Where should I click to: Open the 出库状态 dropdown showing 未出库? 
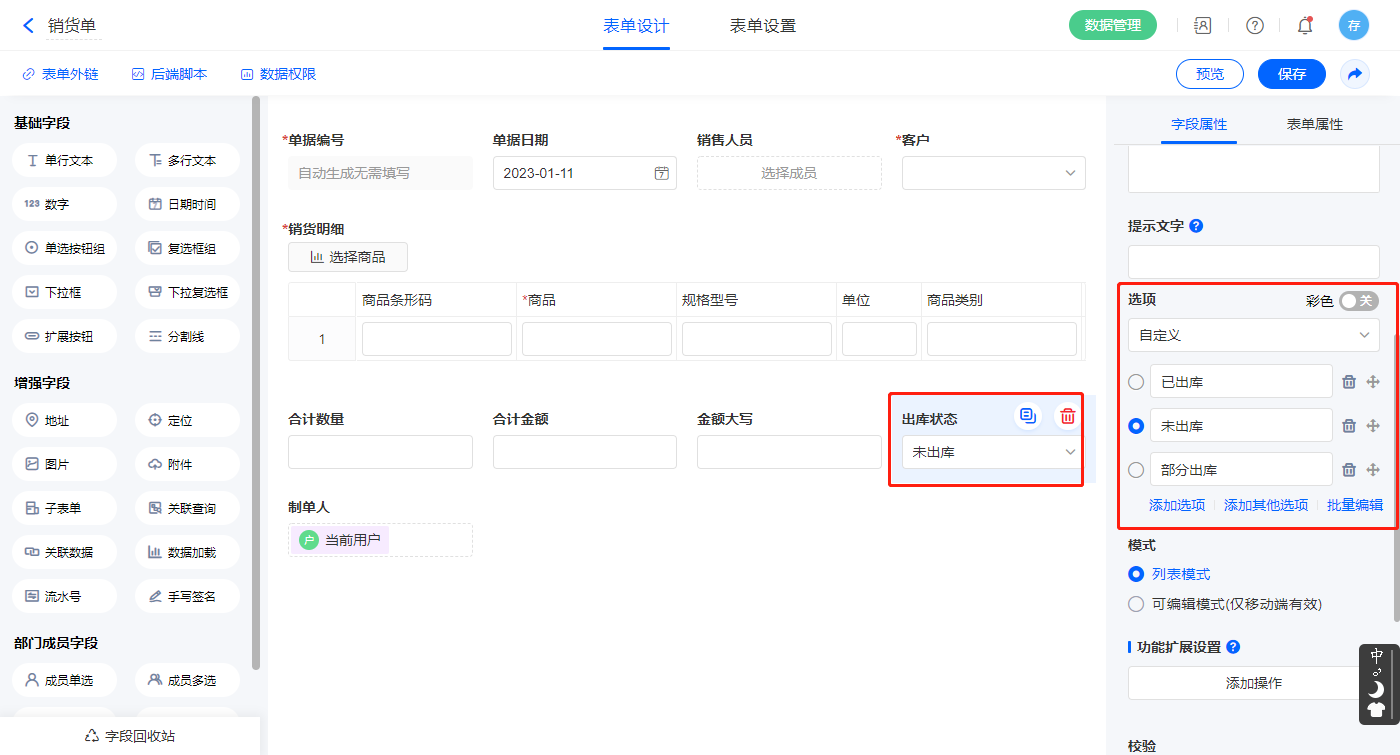990,452
